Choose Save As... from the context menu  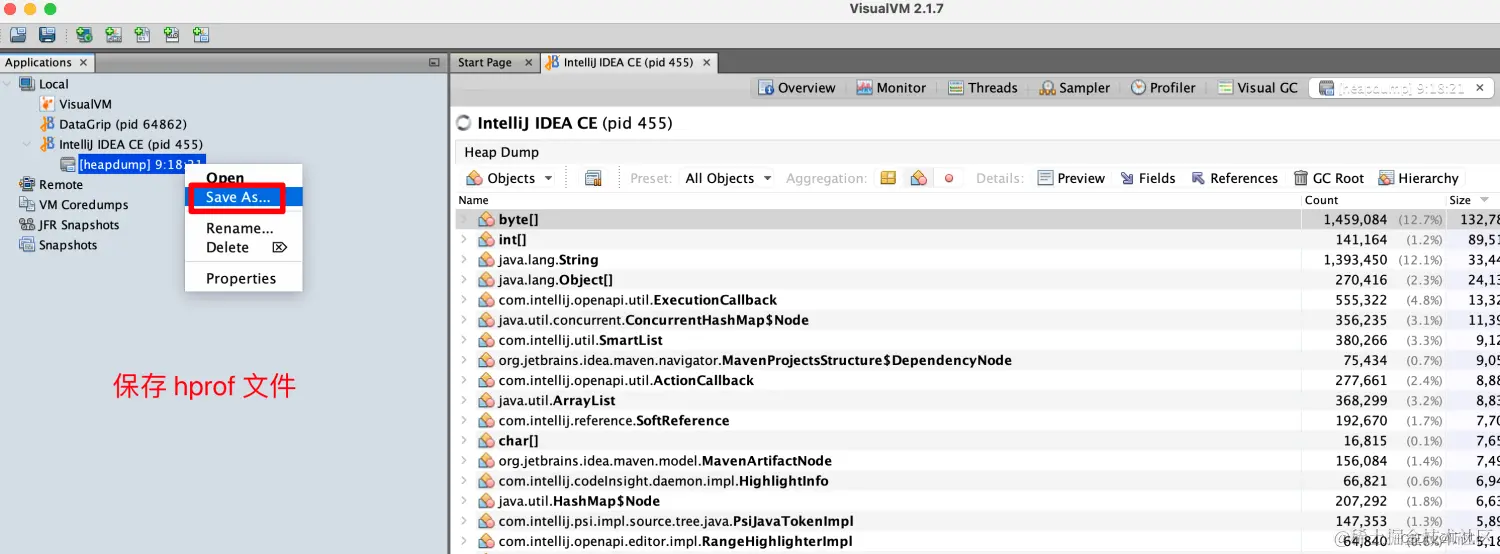243,197
